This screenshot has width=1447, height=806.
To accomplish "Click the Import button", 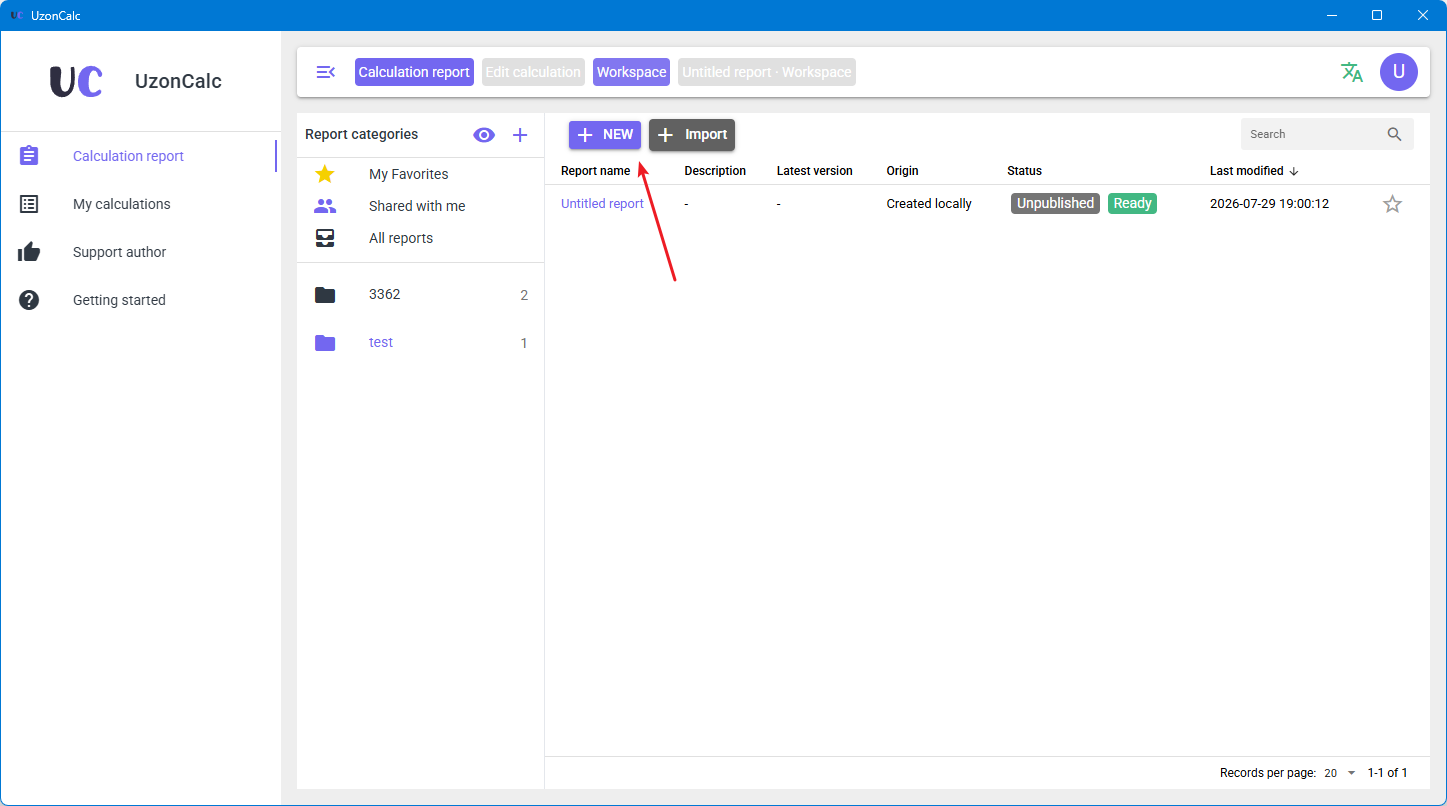I will click(692, 135).
